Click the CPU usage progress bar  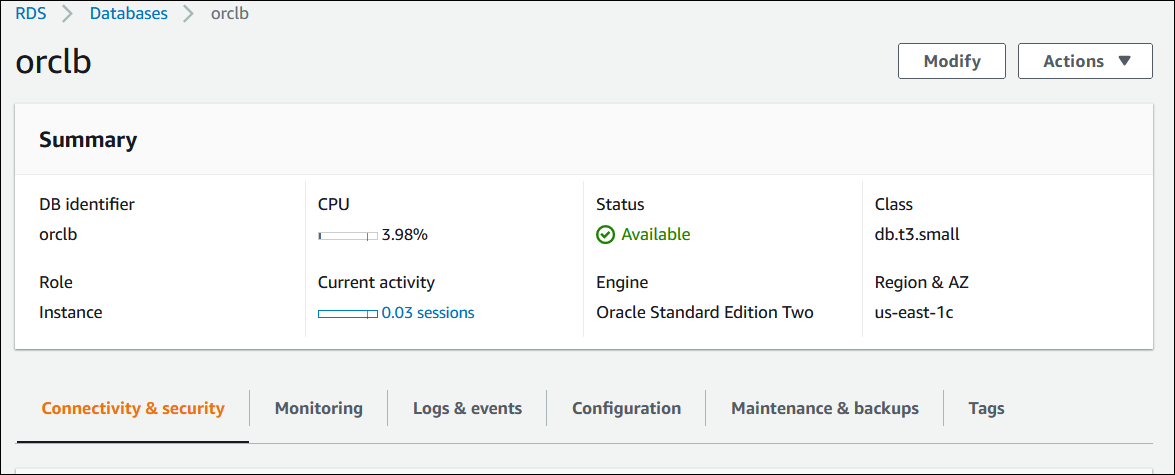347,236
